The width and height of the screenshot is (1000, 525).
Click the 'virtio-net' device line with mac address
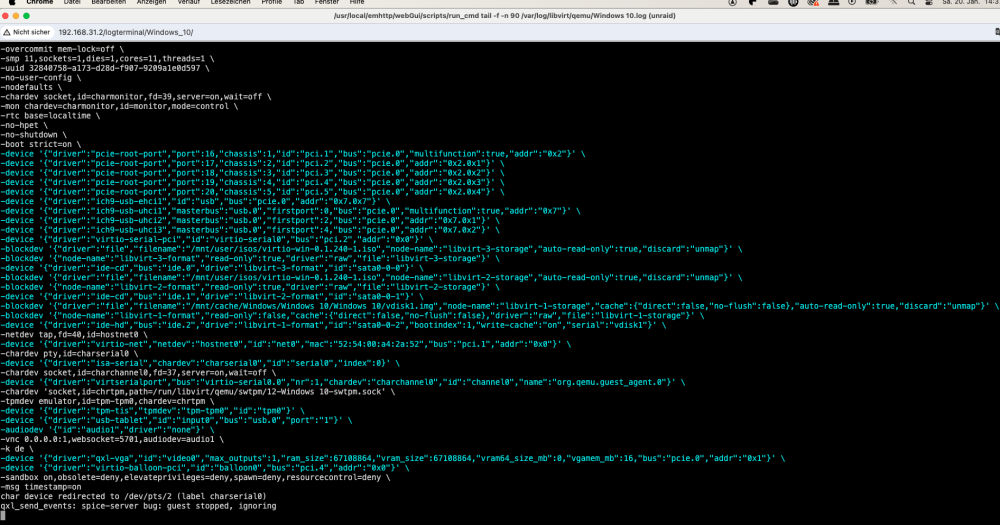point(286,344)
